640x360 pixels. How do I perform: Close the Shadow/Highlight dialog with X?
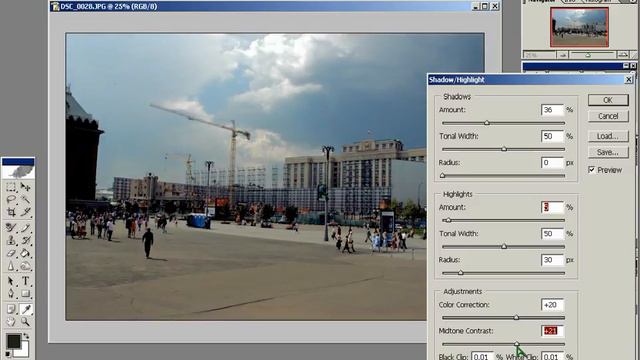click(x=629, y=80)
